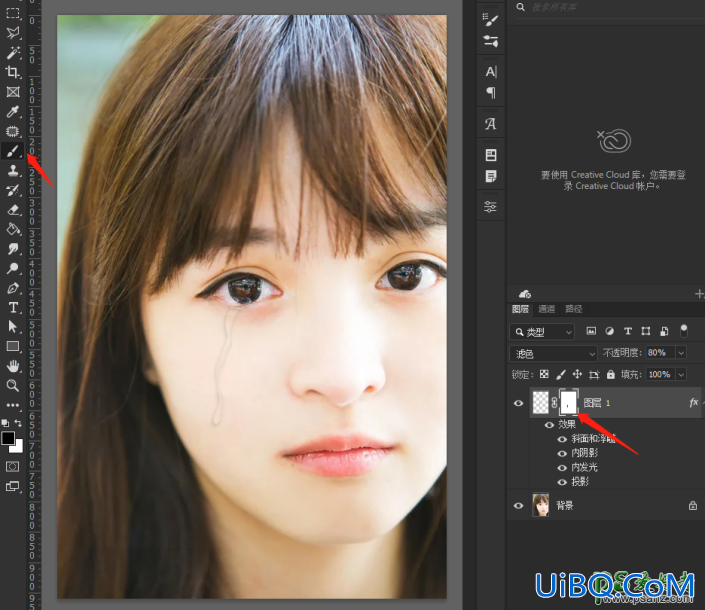Select the History Brush tool
The height and width of the screenshot is (610, 705).
[x=13, y=191]
